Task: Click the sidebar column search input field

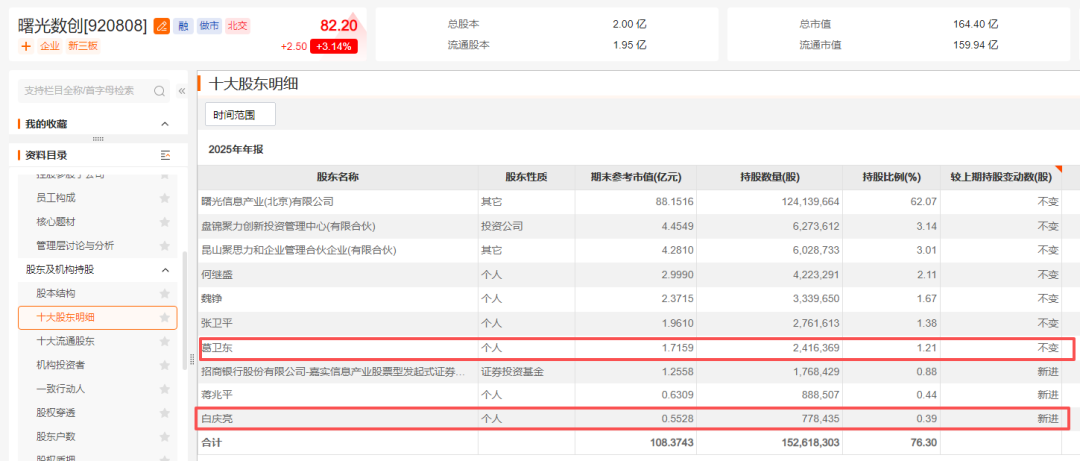Action: (85, 91)
